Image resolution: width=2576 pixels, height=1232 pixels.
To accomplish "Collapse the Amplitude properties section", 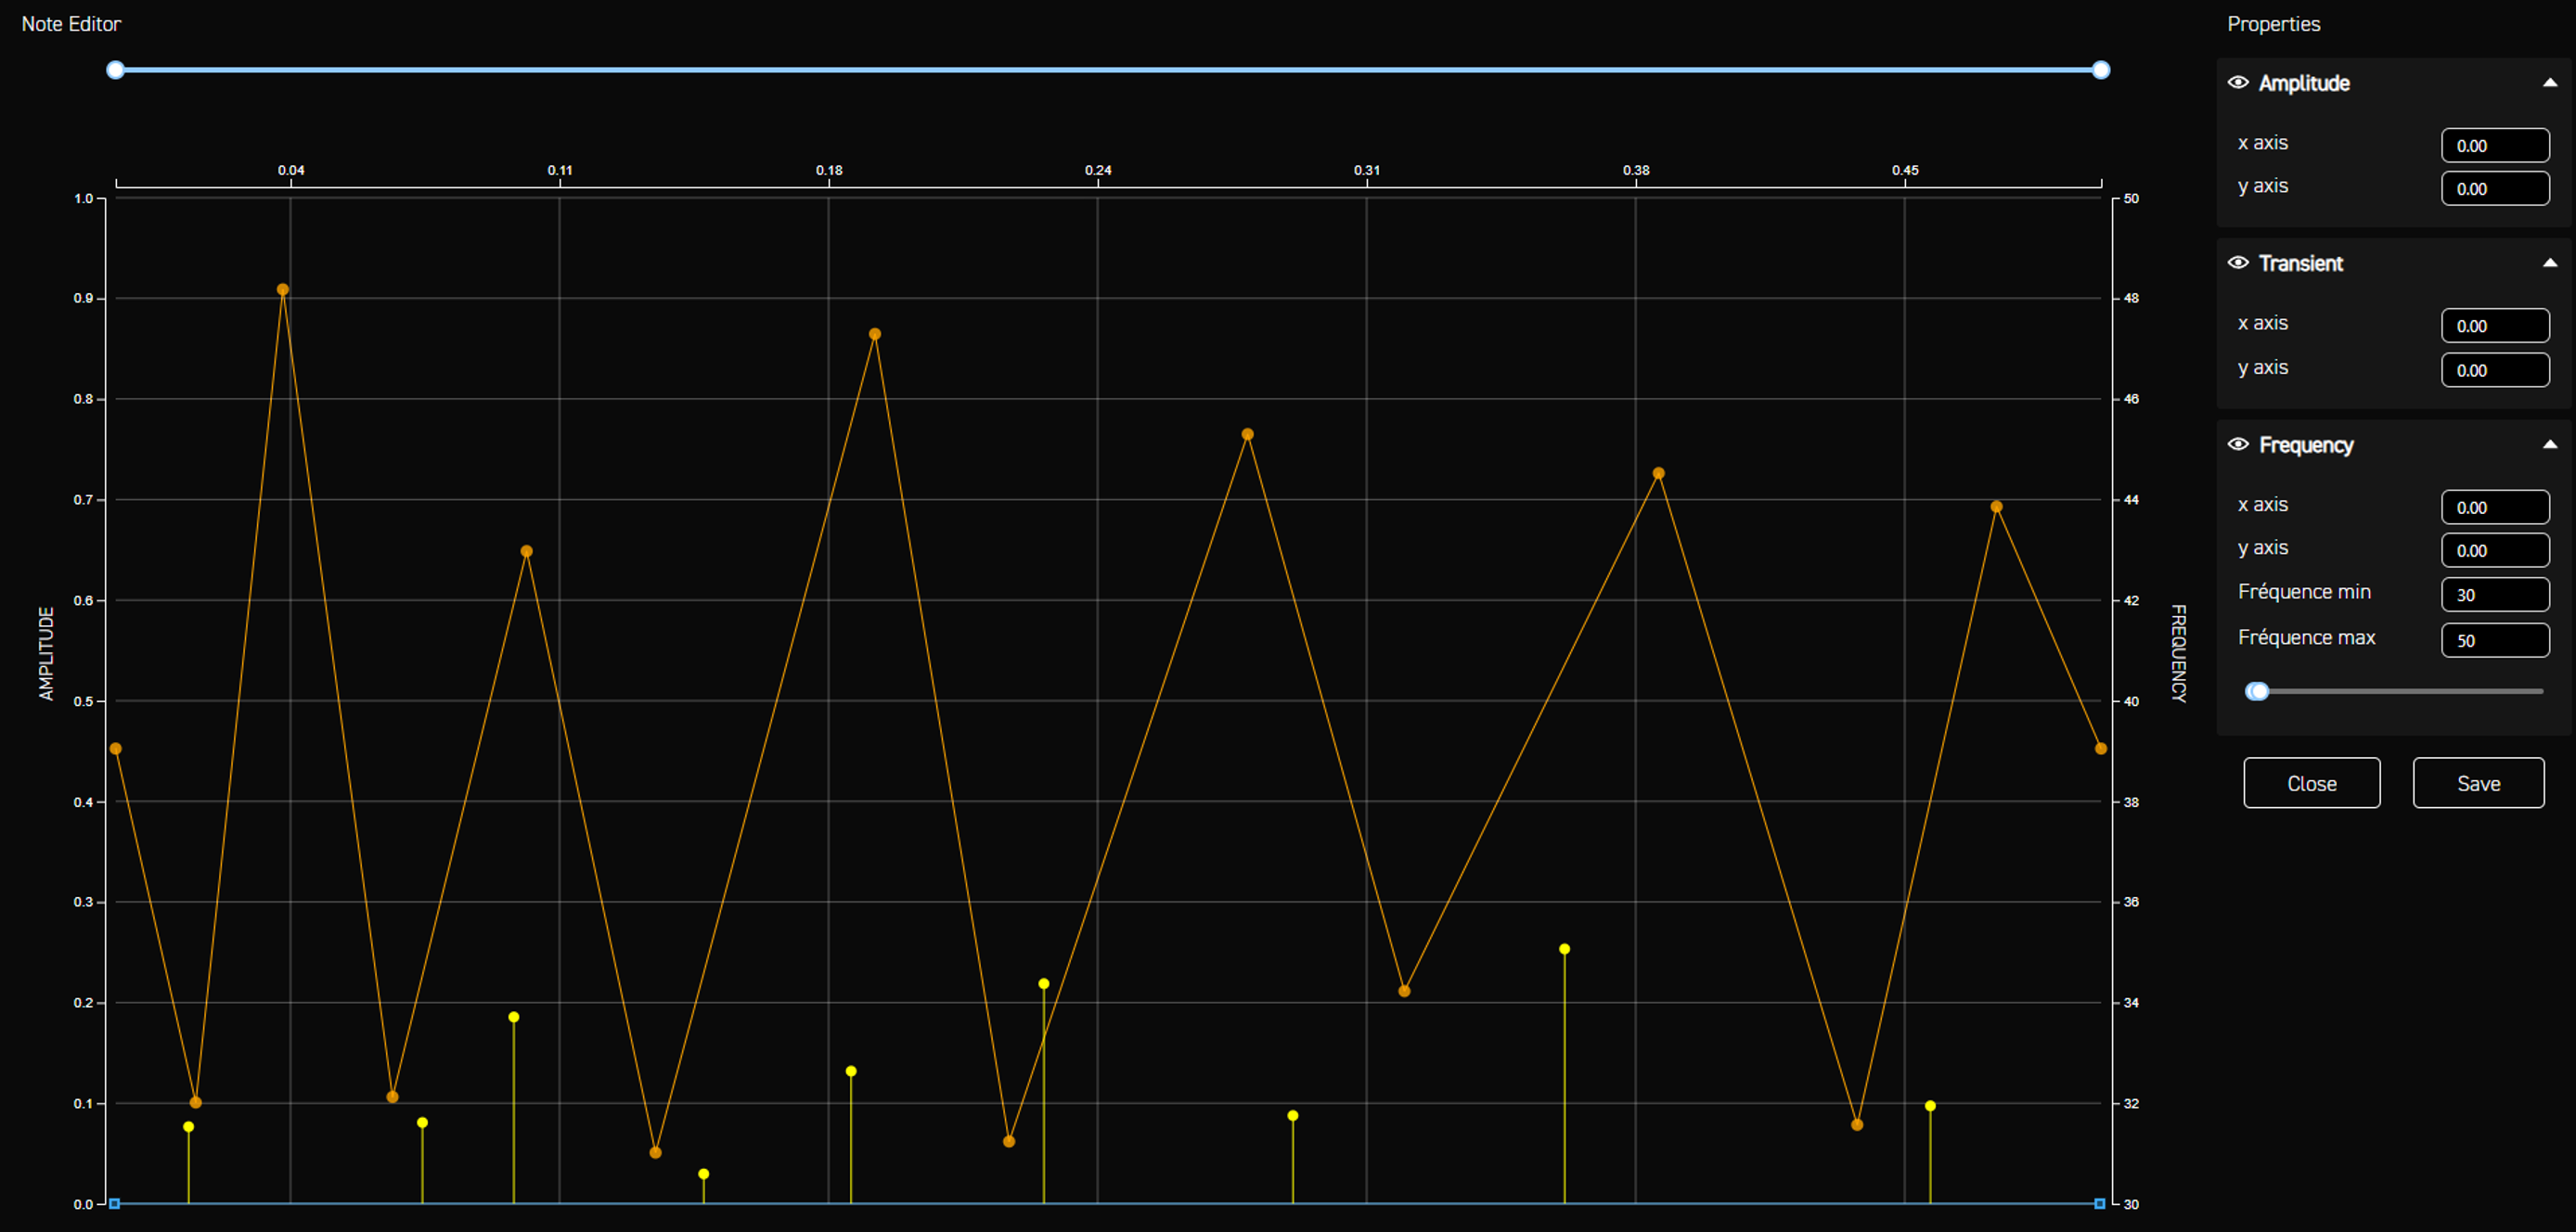I will click(2549, 83).
